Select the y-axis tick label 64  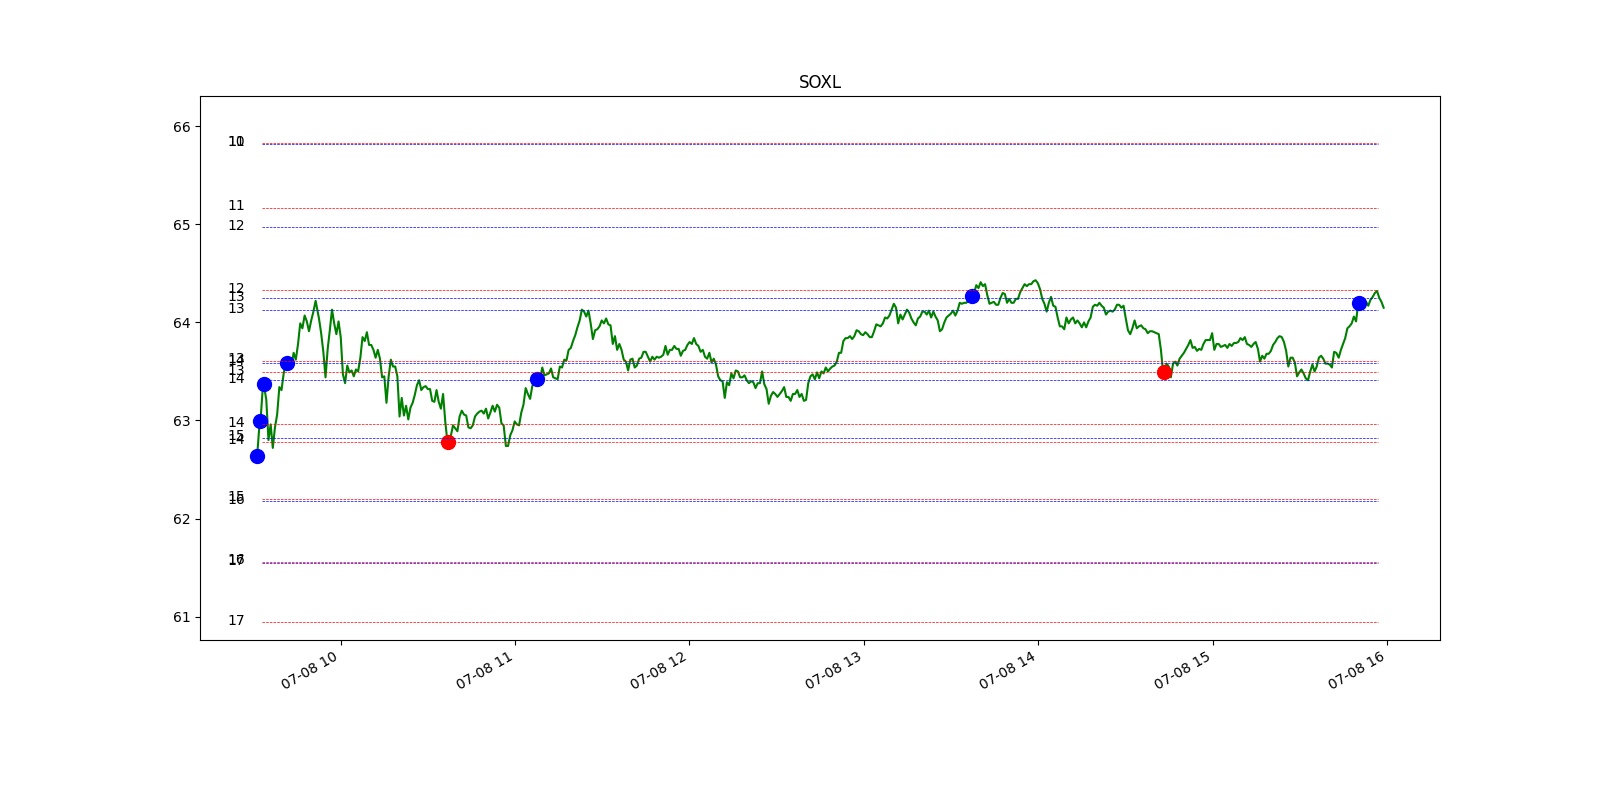(181, 323)
